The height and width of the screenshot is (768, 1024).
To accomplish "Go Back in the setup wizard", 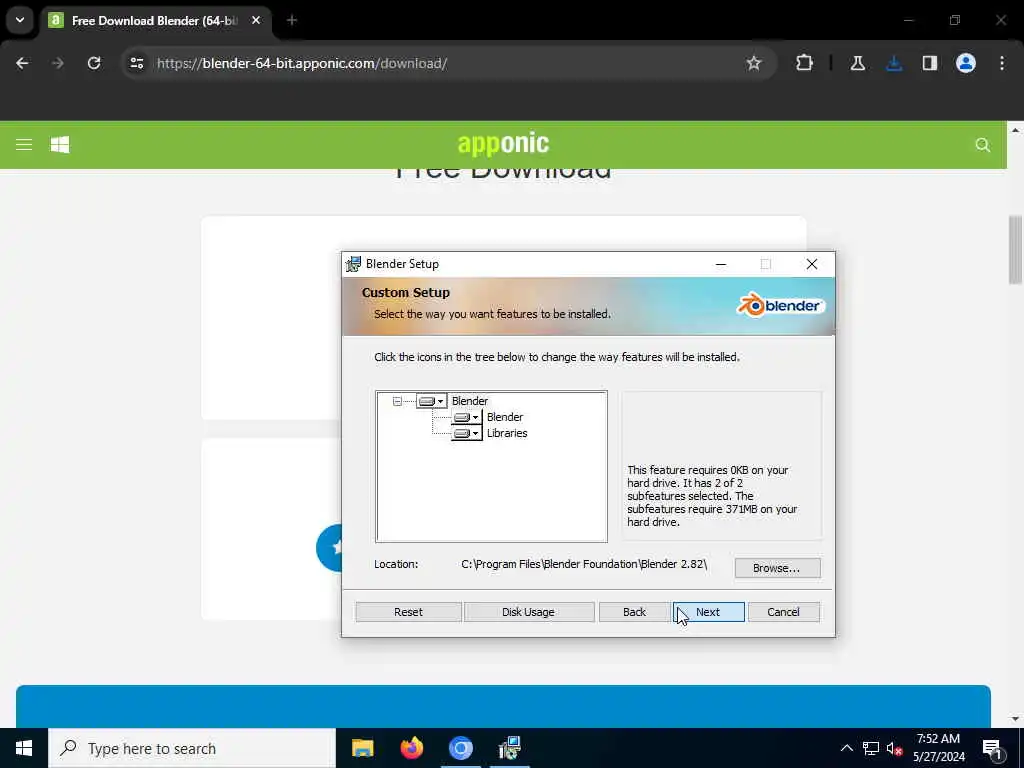I will tap(634, 612).
